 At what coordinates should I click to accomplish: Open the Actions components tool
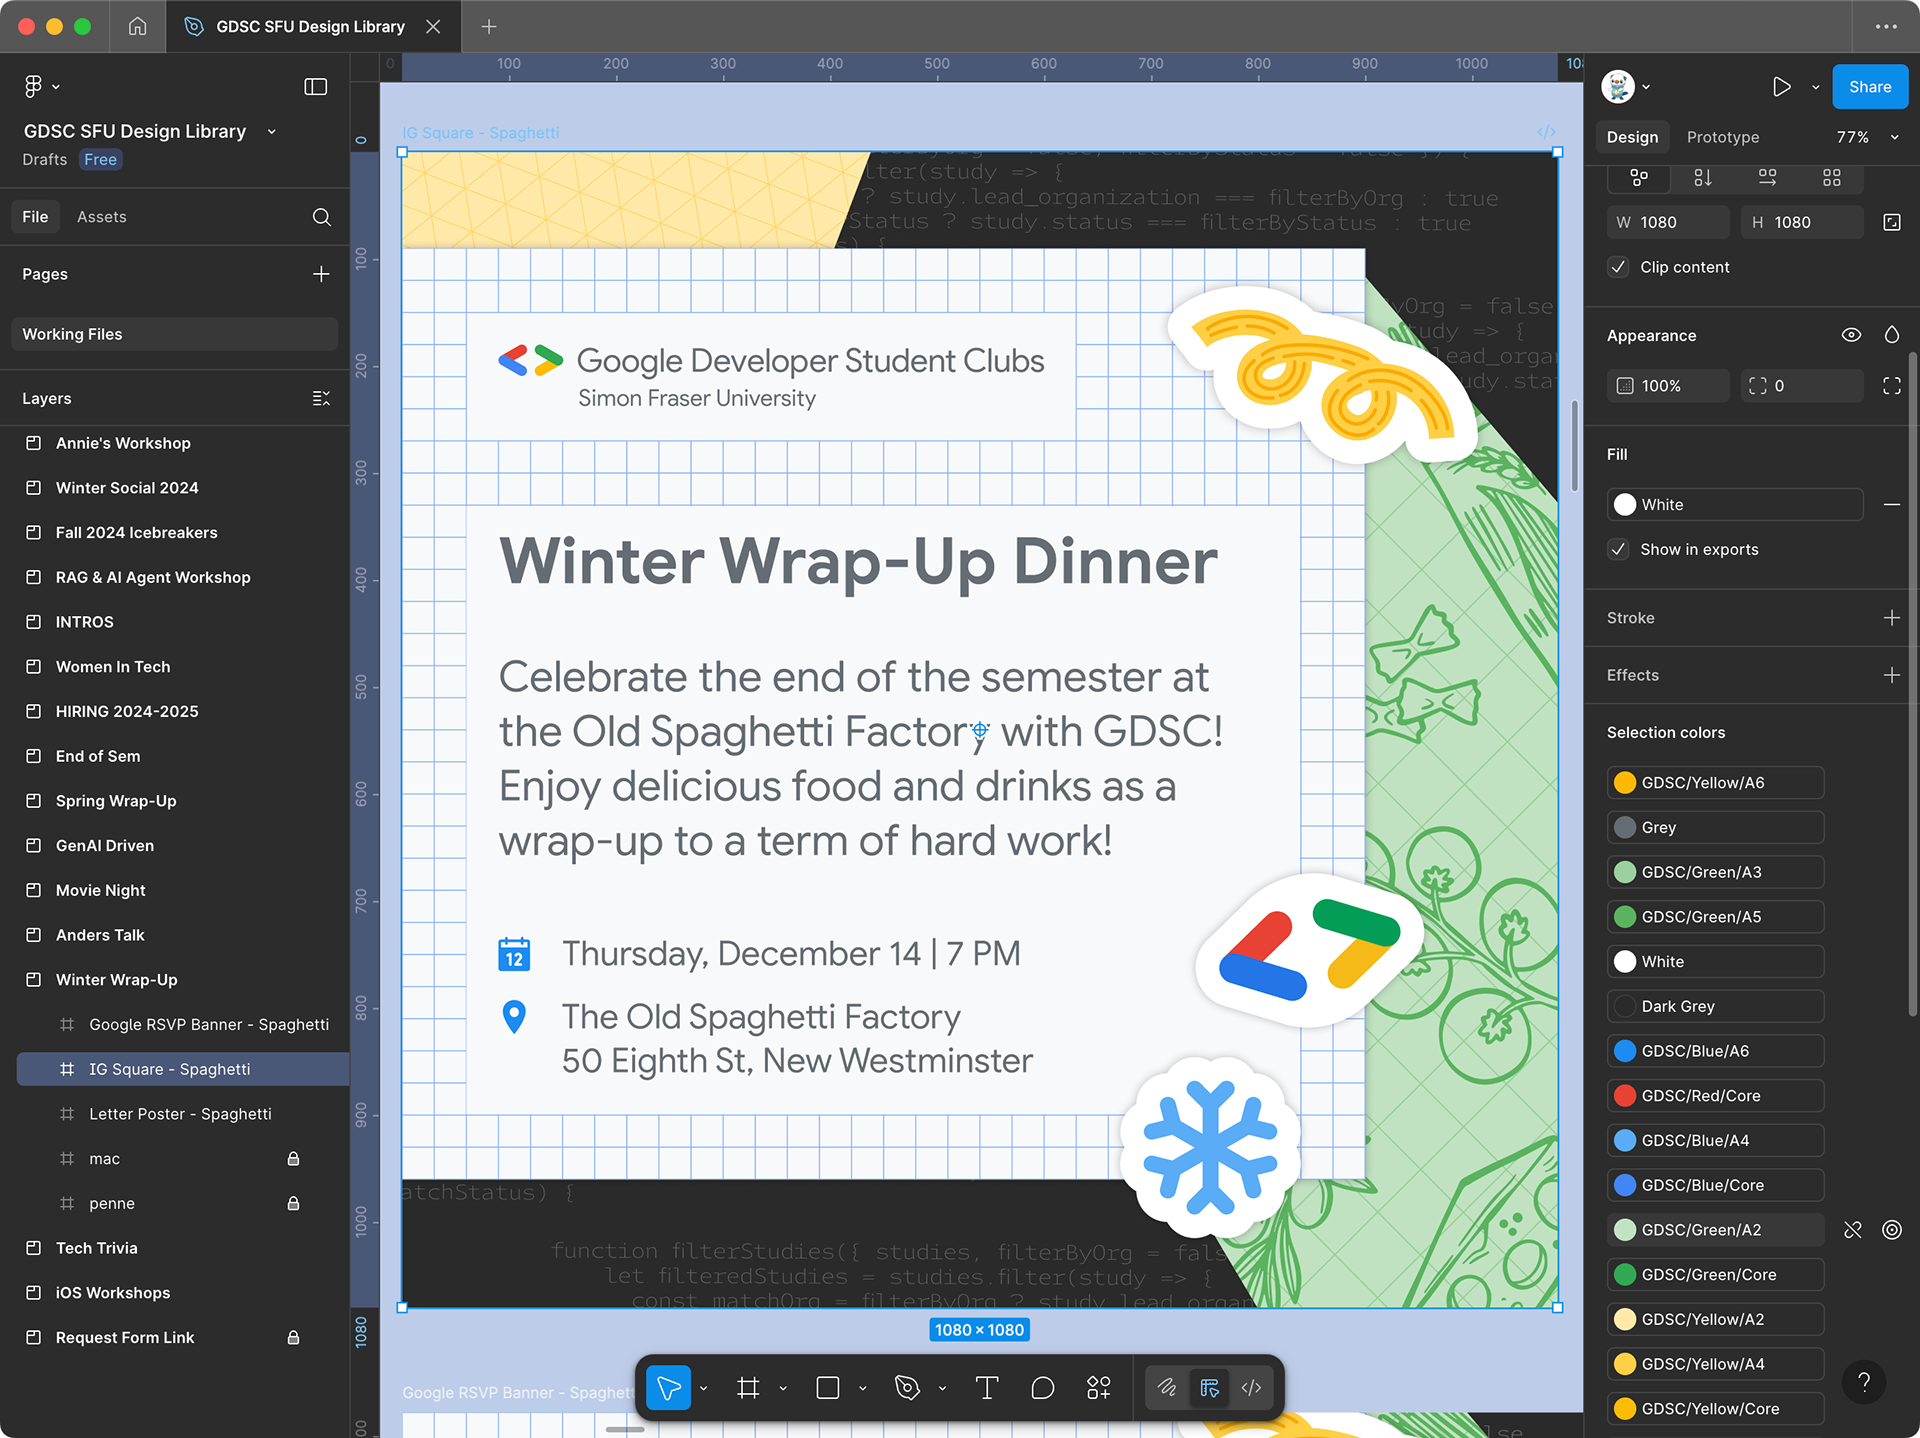pos(1098,1388)
